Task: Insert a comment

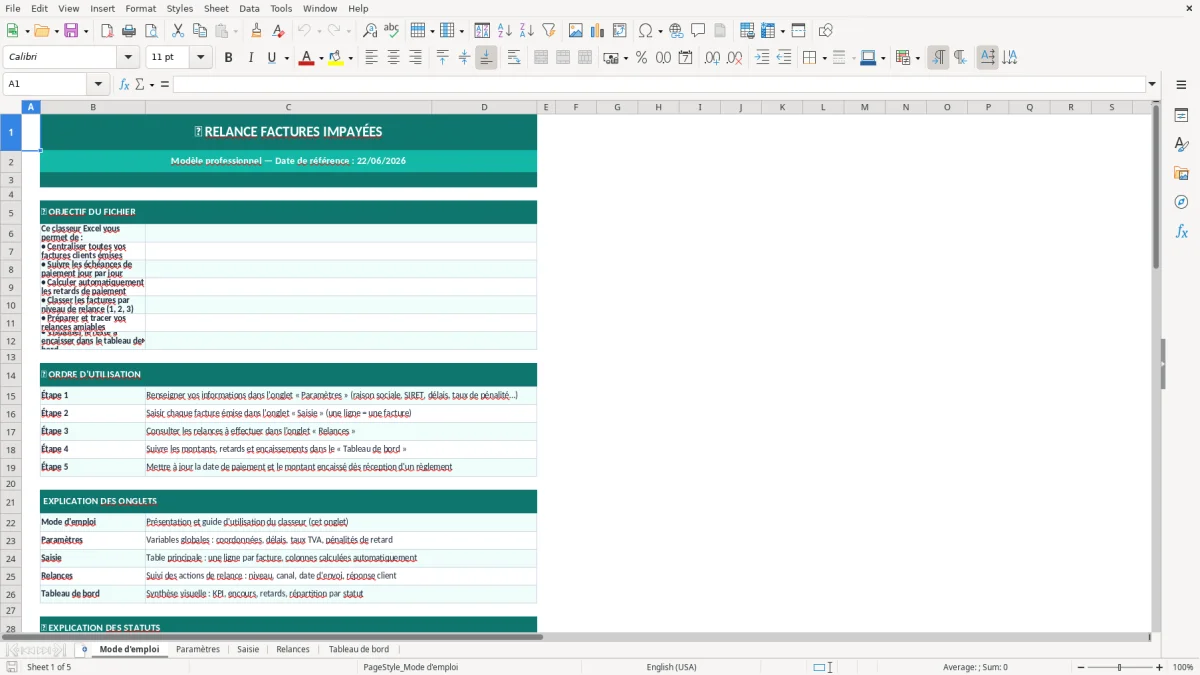Action: (698, 31)
